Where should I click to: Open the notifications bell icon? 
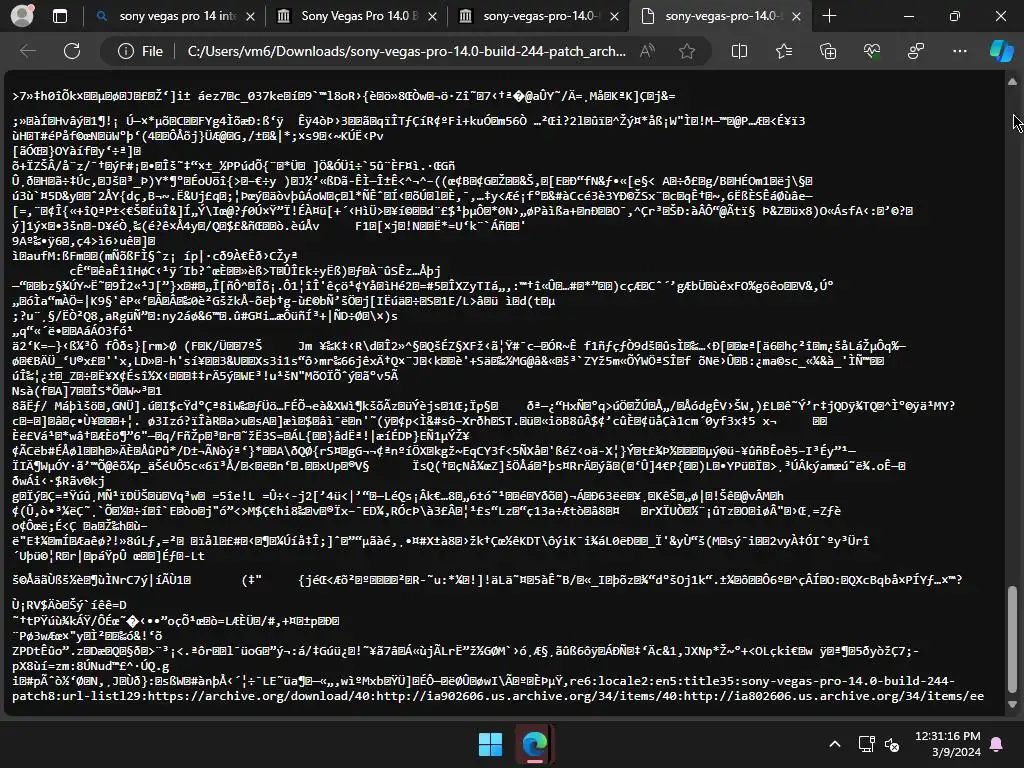pos(997,744)
